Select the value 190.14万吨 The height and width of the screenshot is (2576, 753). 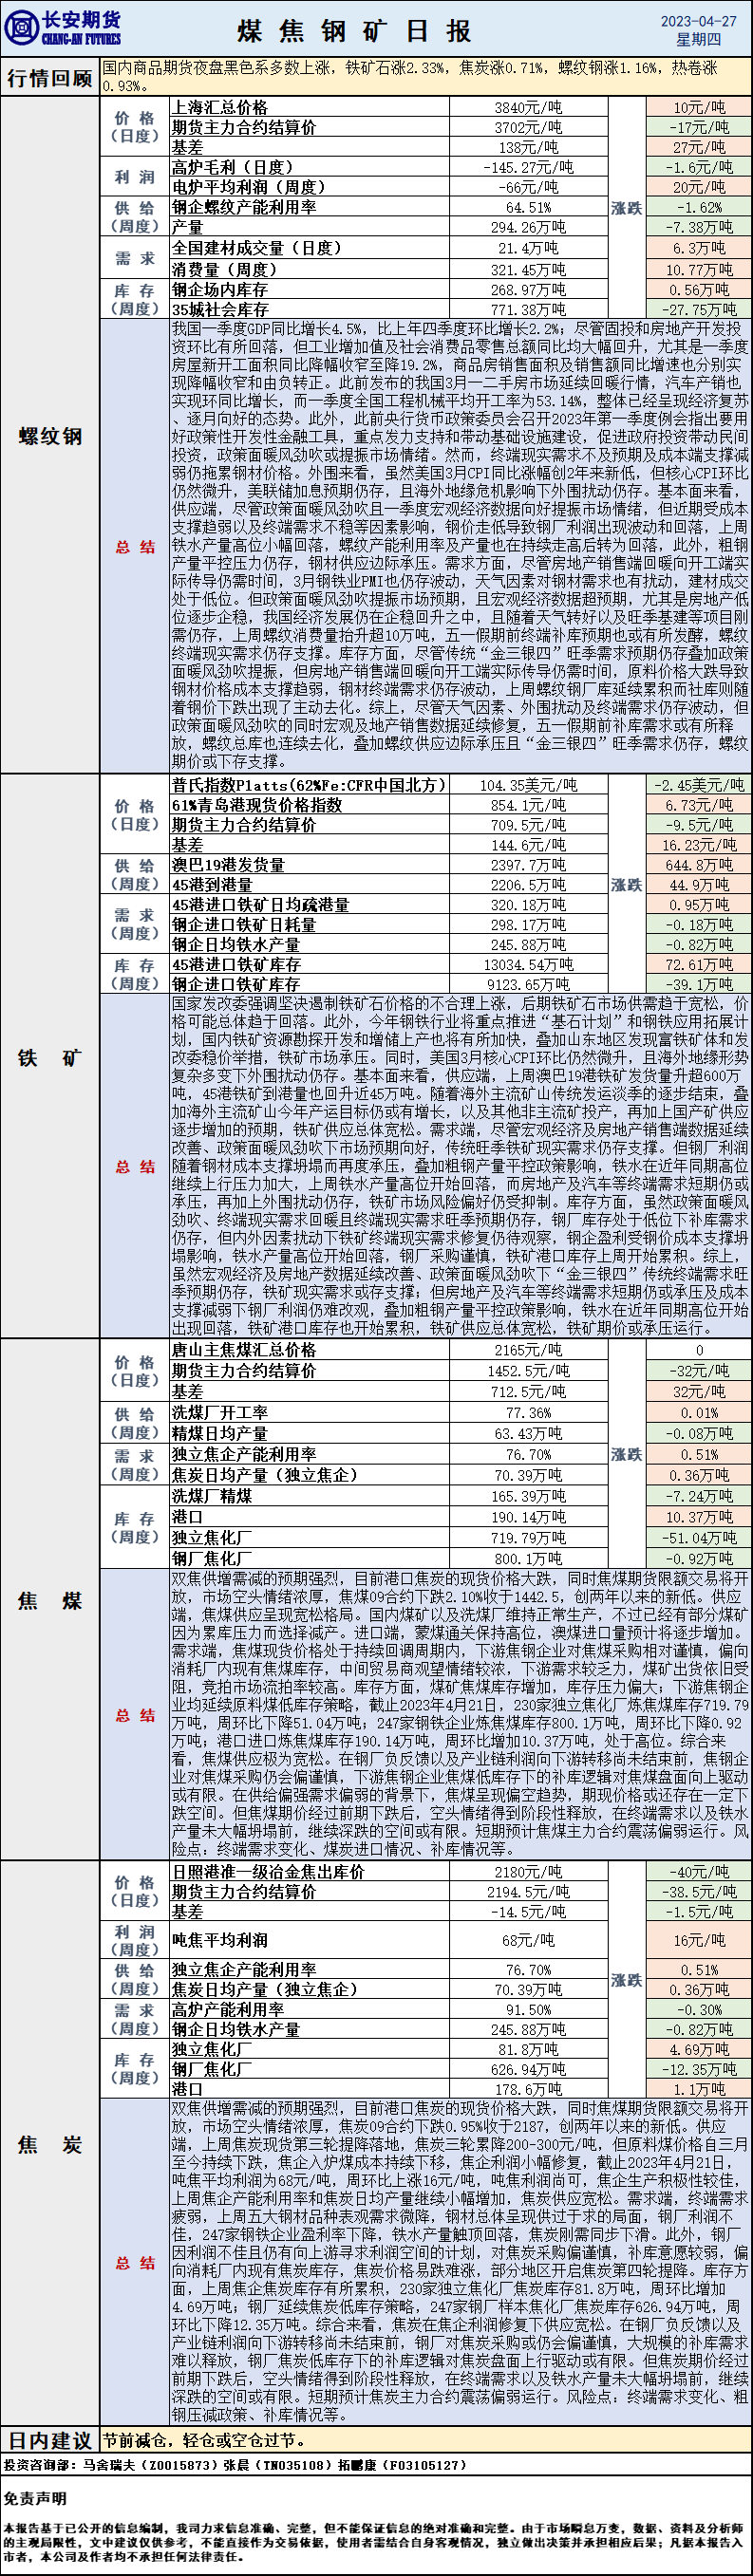click(x=528, y=1517)
